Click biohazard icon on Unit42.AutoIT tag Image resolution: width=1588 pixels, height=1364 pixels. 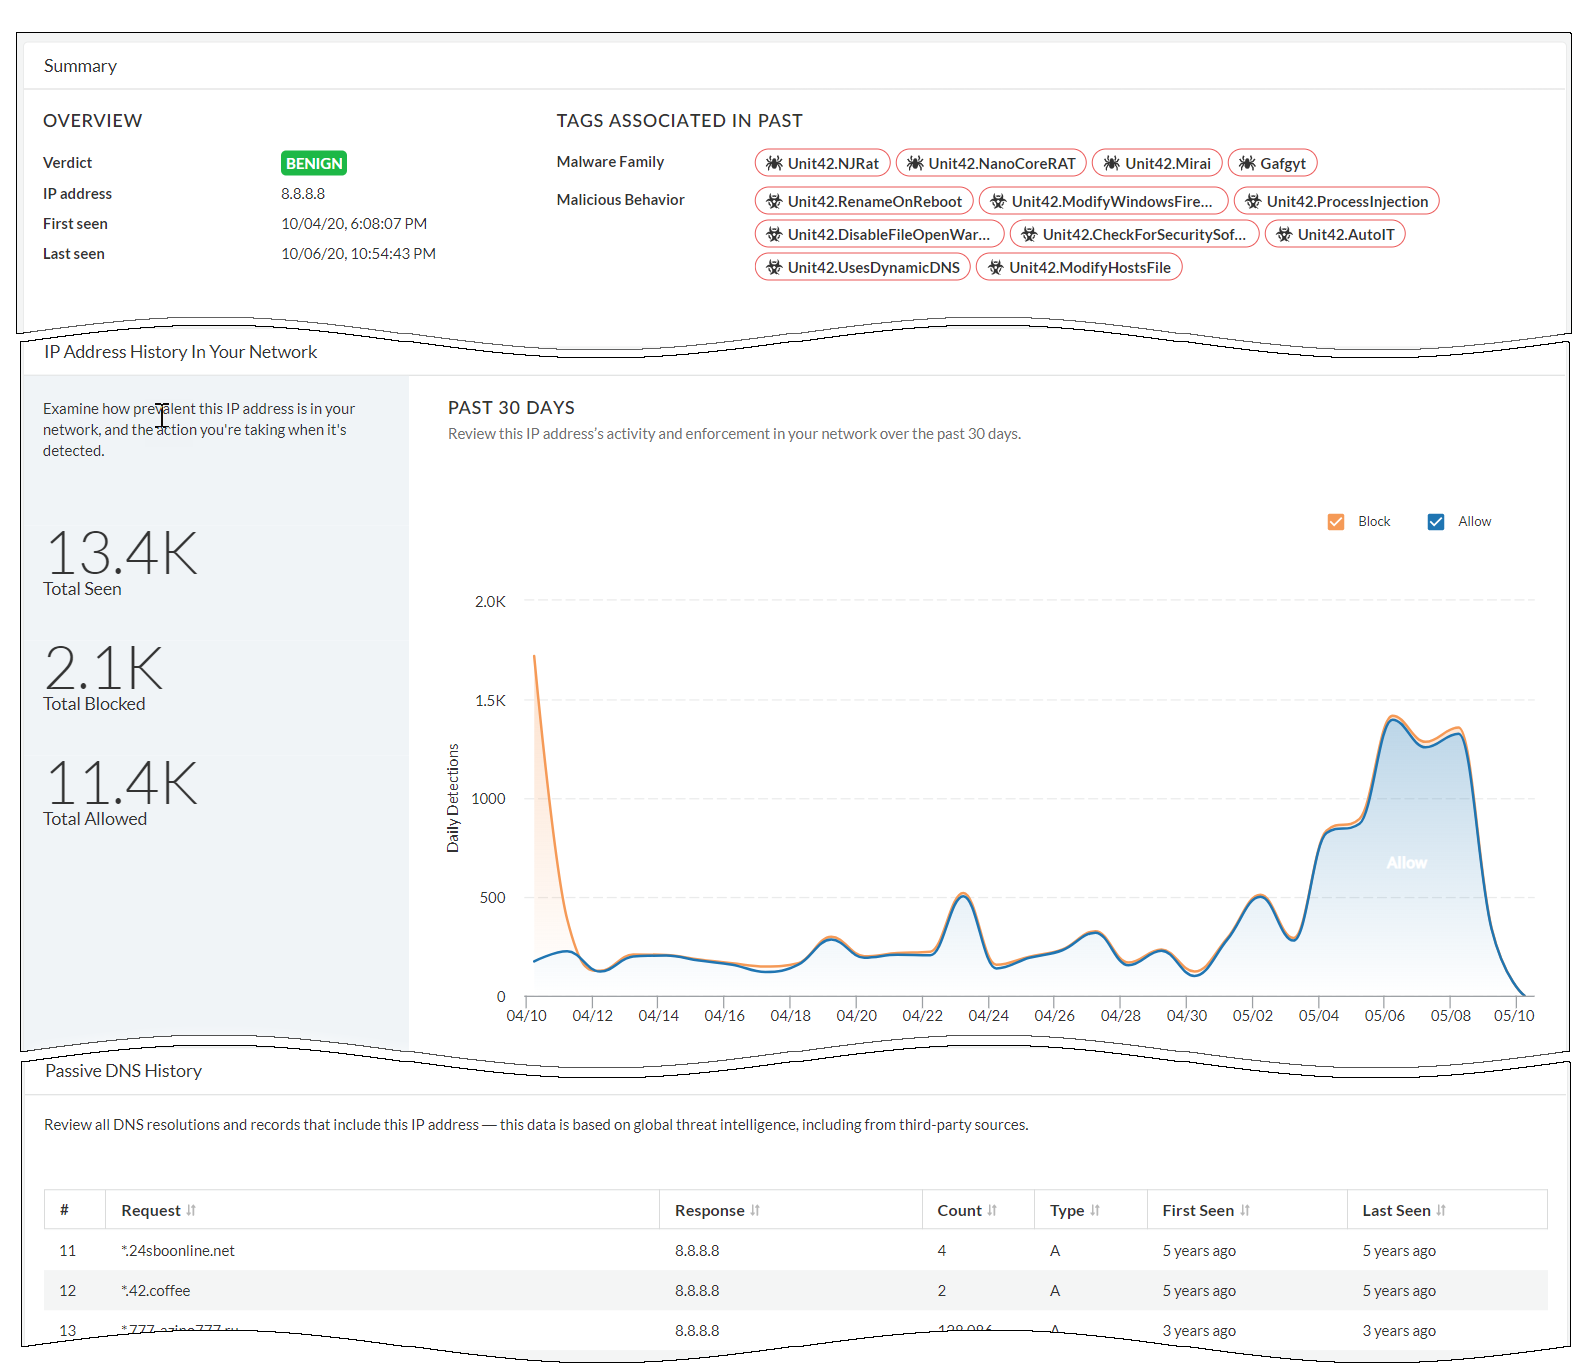pos(1284,234)
